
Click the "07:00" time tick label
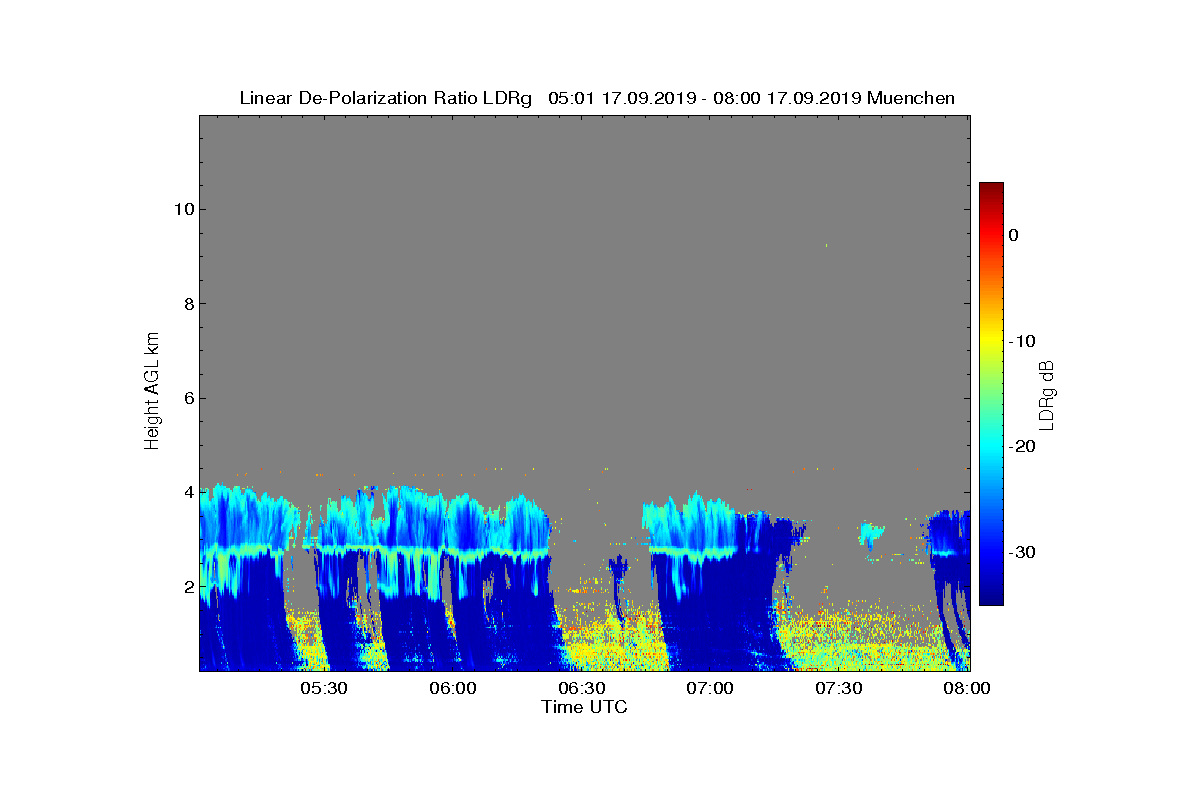pyautogui.click(x=710, y=689)
